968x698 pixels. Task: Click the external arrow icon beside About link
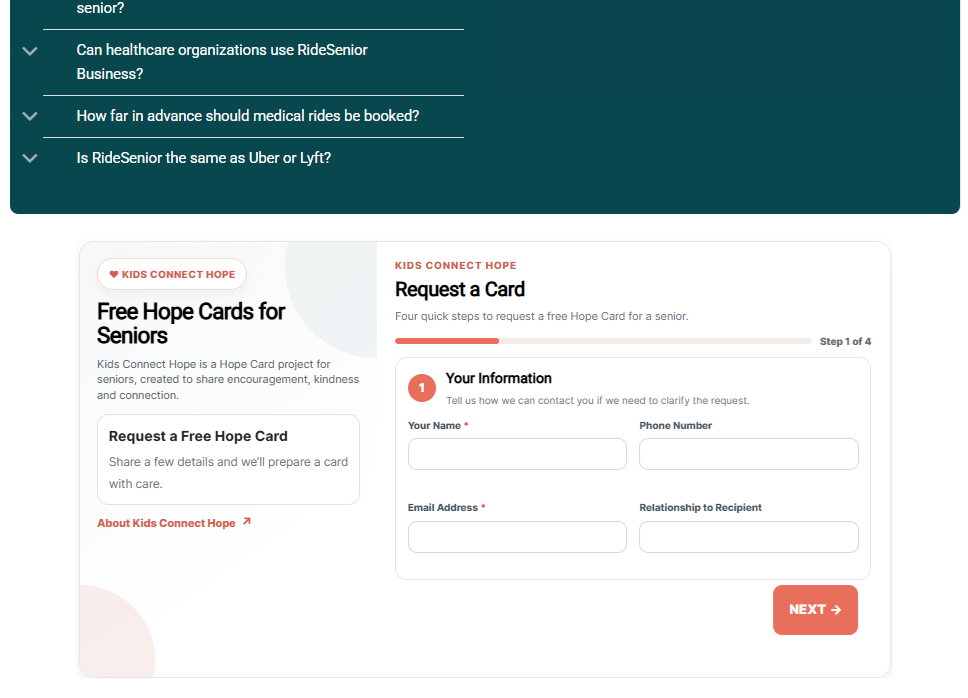(x=246, y=521)
